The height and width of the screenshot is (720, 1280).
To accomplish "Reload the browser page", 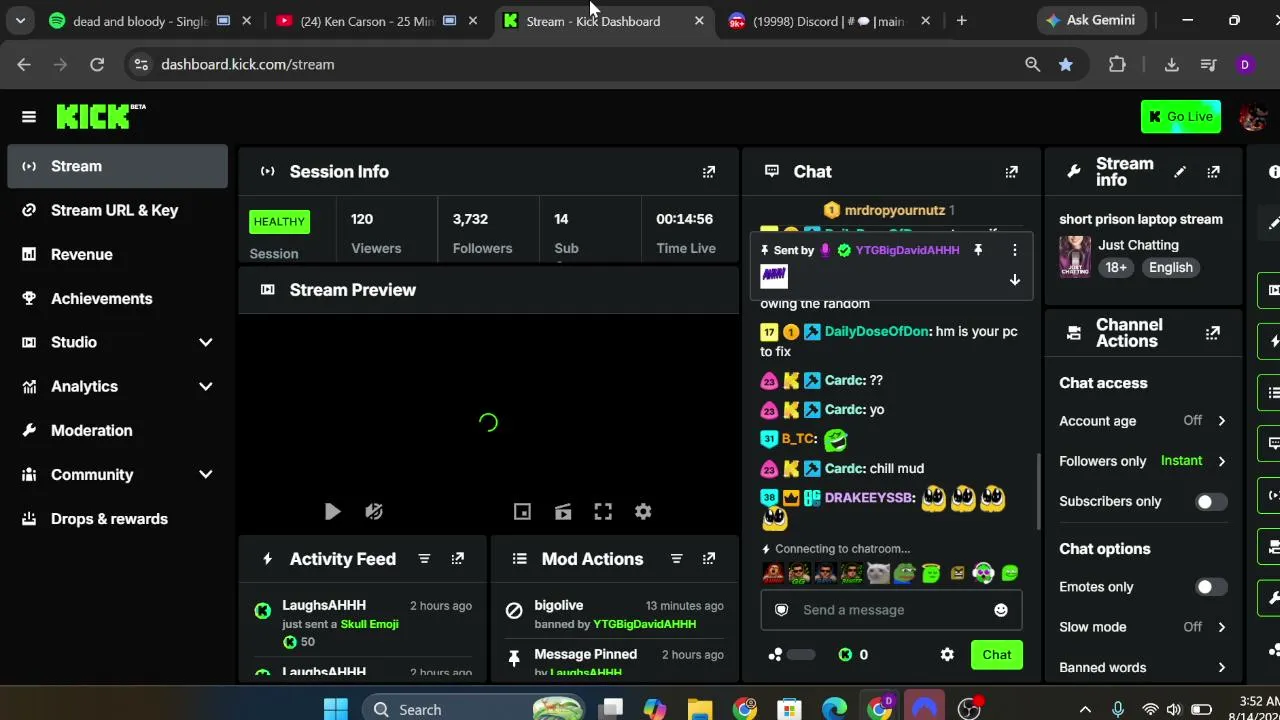I will [97, 64].
